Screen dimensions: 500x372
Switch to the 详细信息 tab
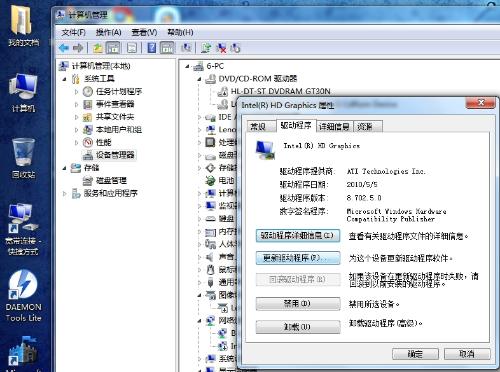pyautogui.click(x=334, y=126)
